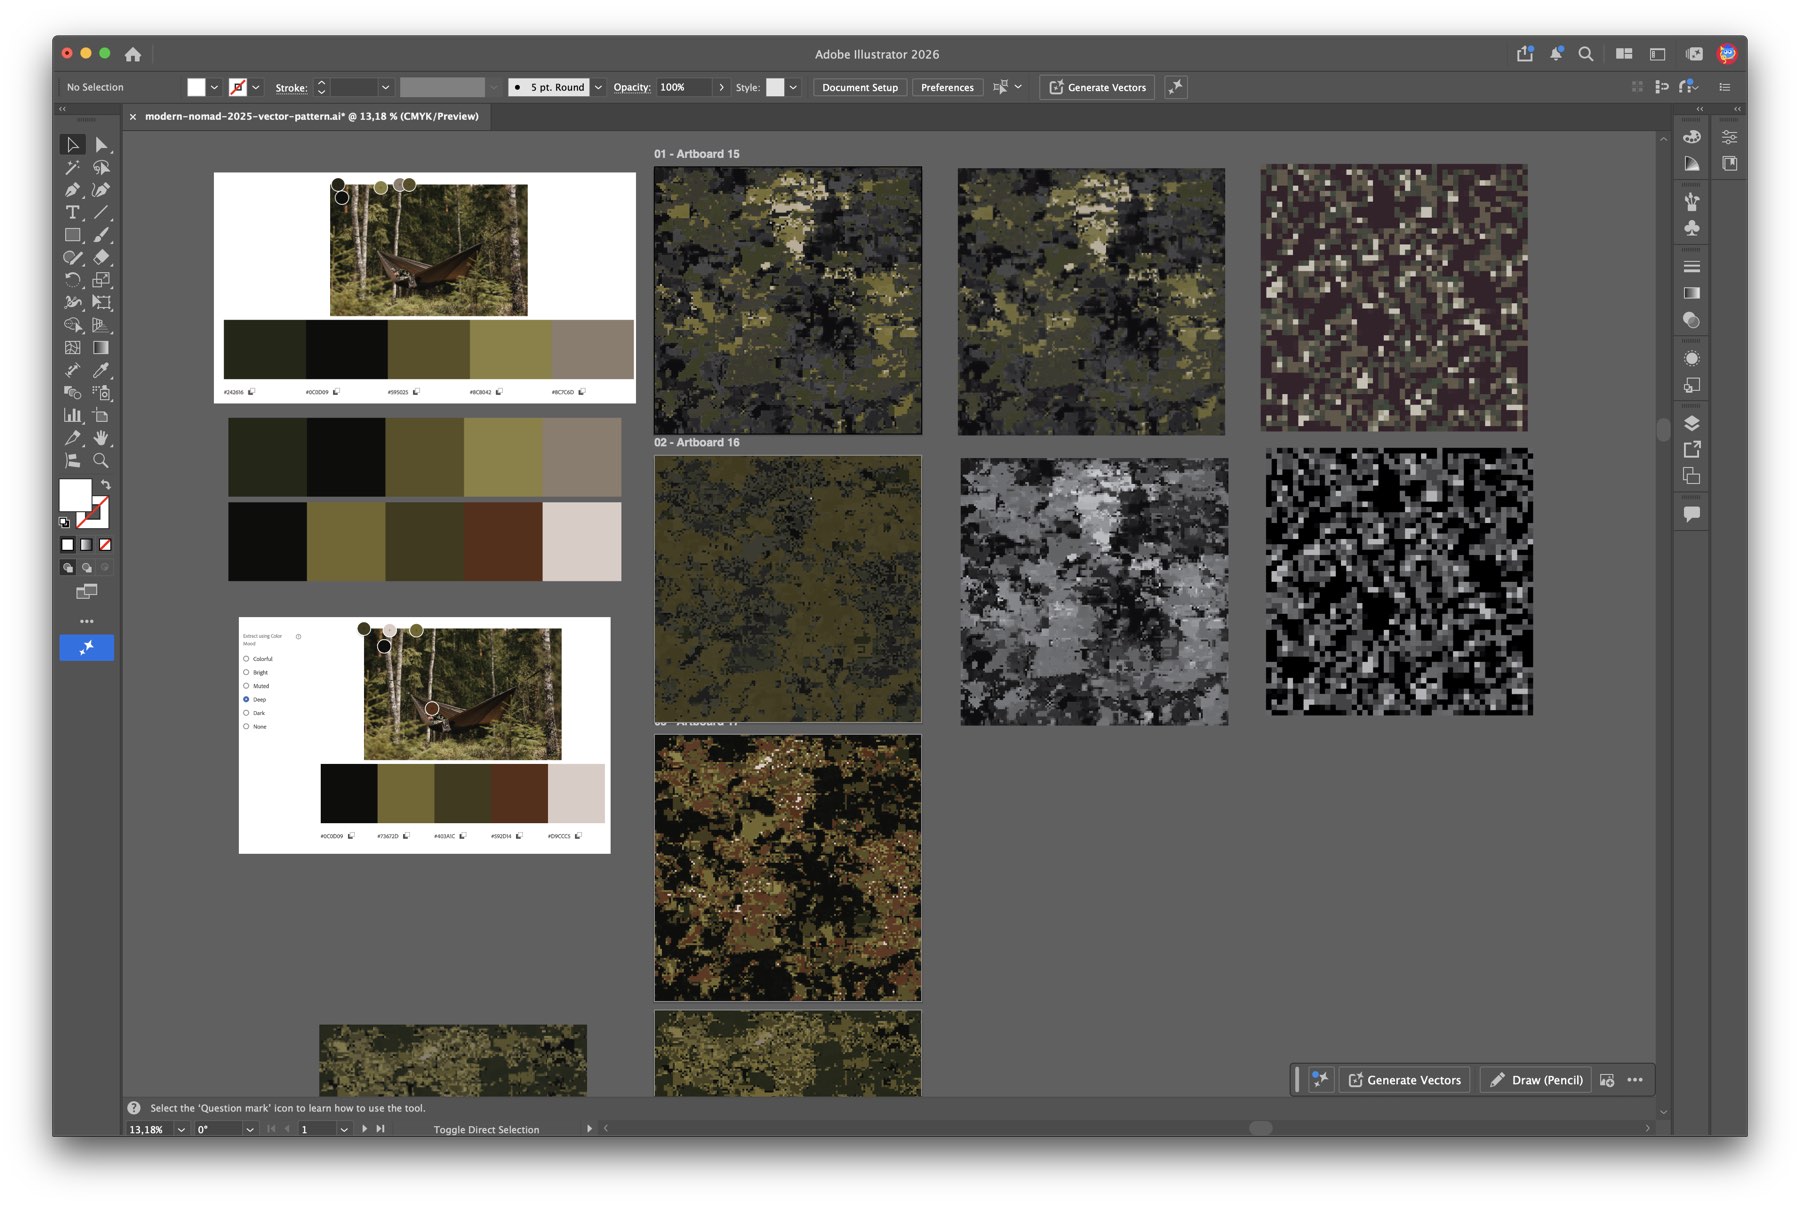Select the 'Colorful' color mood radio
The image size is (1800, 1206).
pos(246,659)
